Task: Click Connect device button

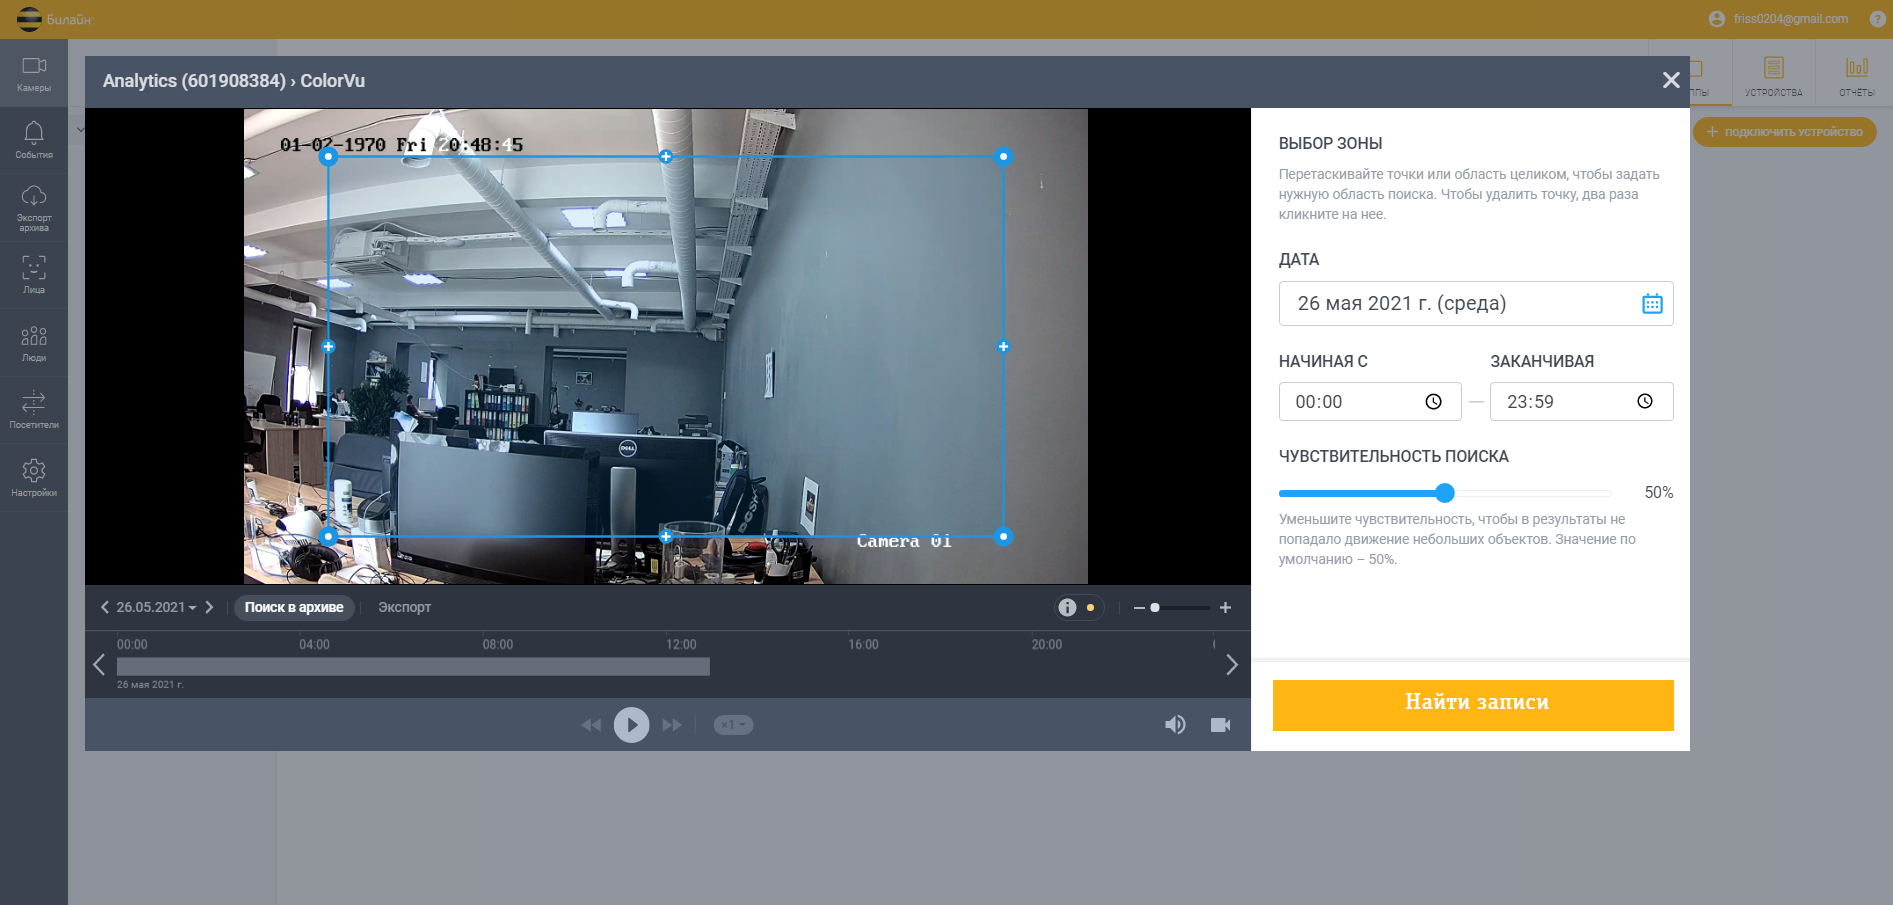Action: coord(1785,132)
